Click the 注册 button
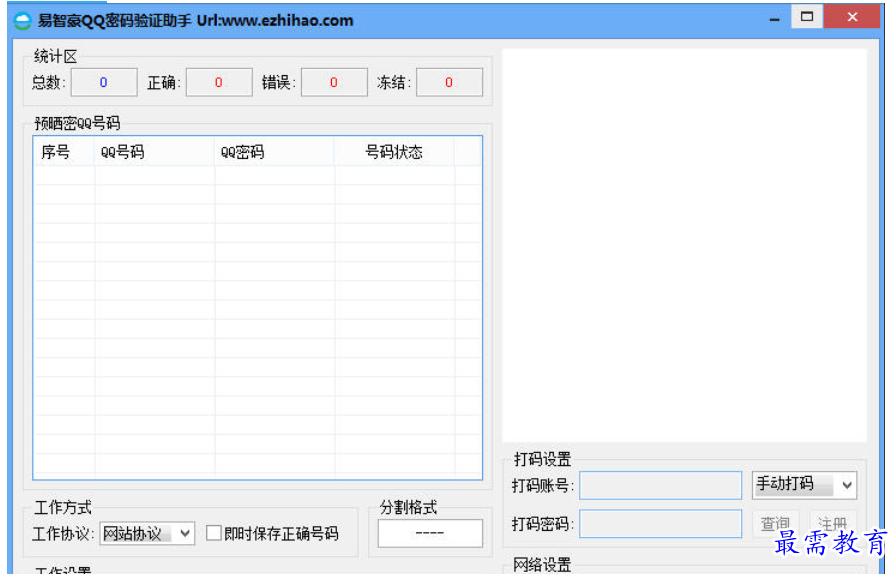 pyautogui.click(x=832, y=523)
